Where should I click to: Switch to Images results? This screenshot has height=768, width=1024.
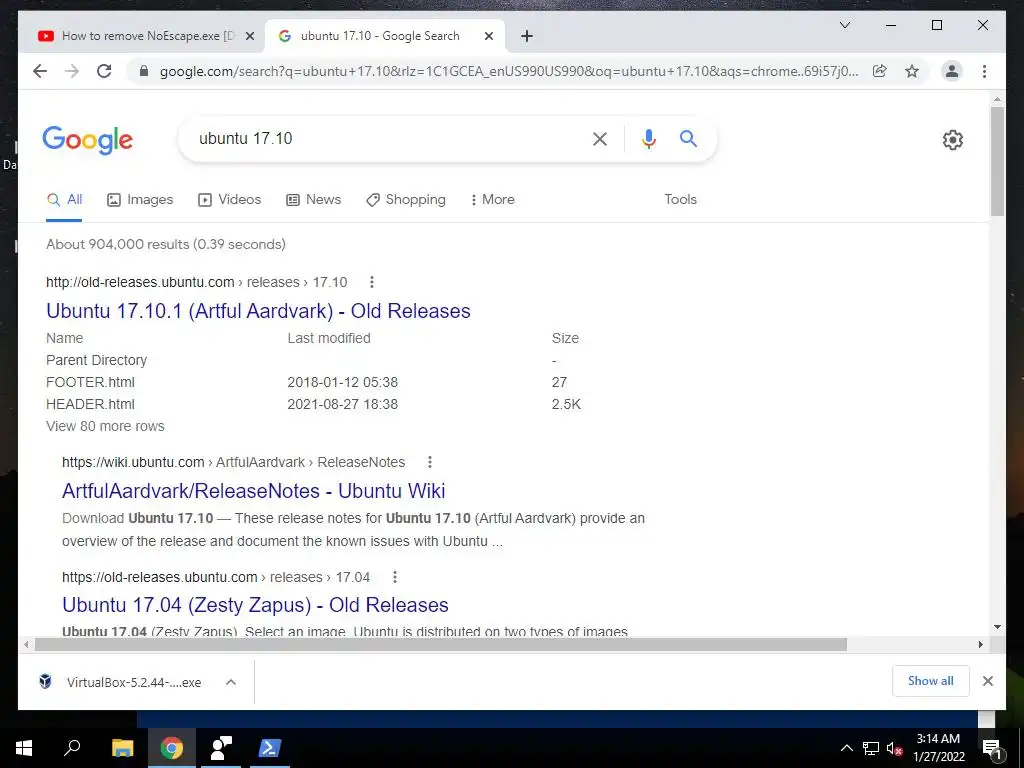point(140,200)
